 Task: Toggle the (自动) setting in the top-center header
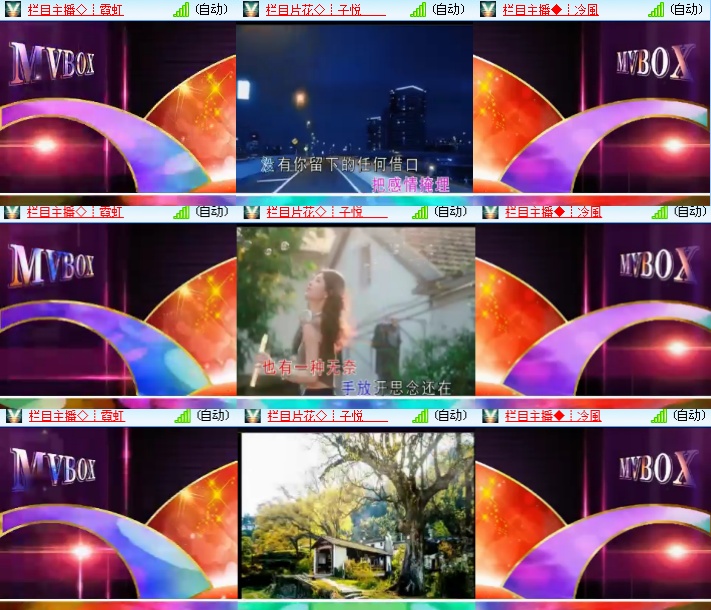tap(448, 10)
